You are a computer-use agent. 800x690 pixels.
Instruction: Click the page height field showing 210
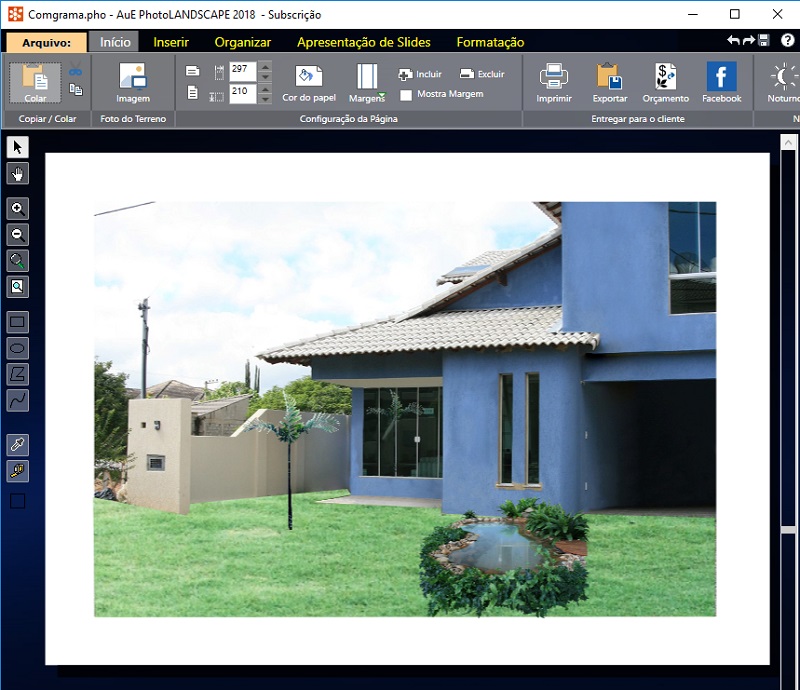click(242, 92)
